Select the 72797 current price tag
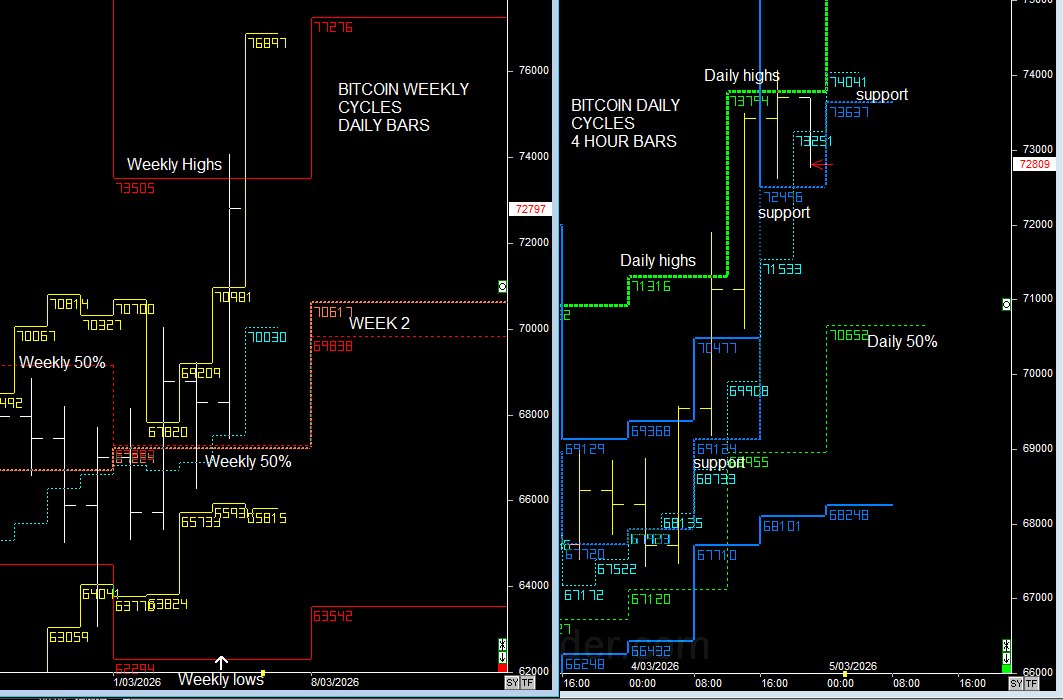This screenshot has width=1063, height=700. click(530, 209)
